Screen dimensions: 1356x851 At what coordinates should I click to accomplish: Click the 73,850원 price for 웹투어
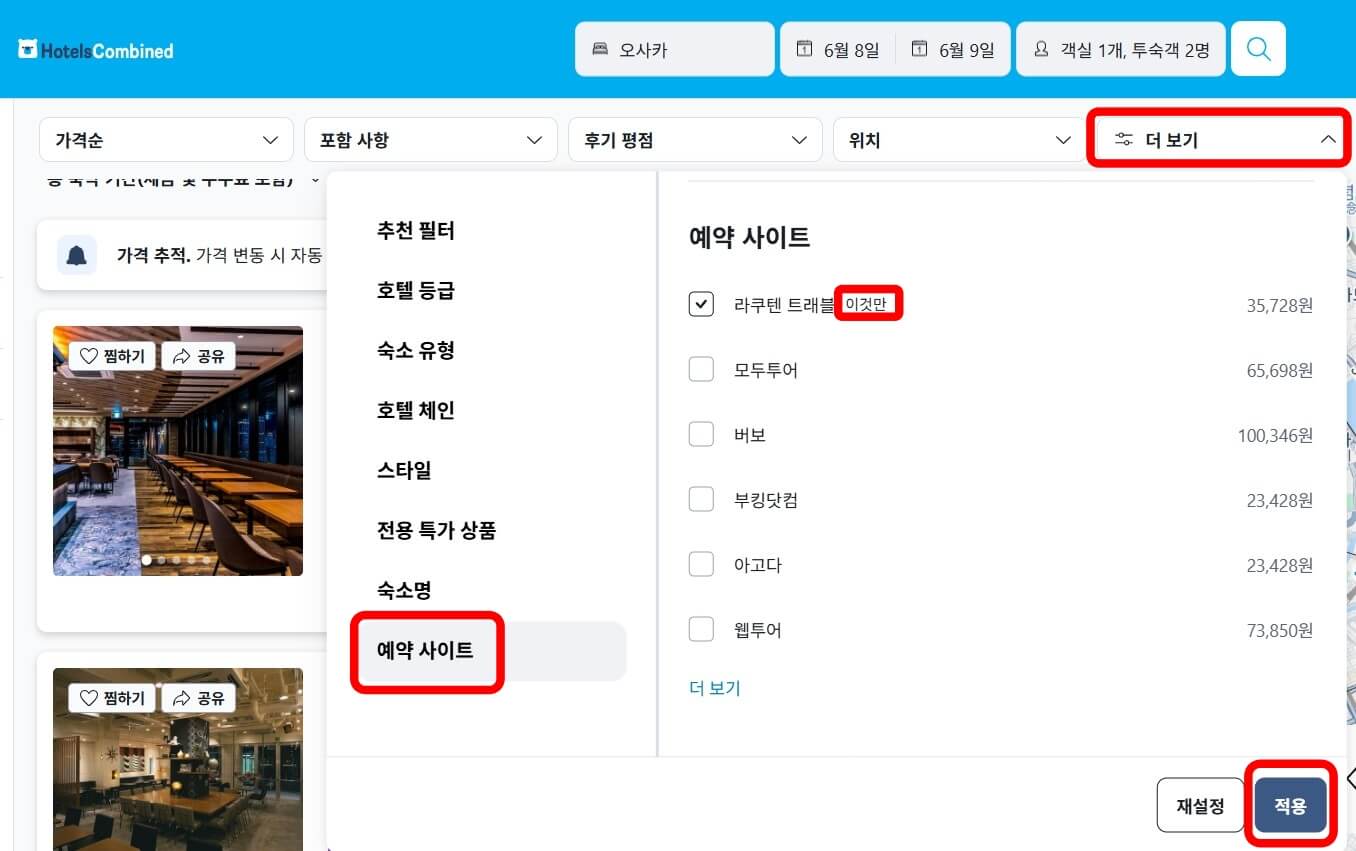(x=1279, y=630)
